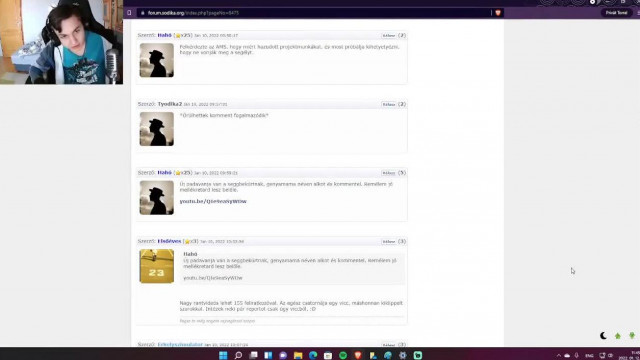Open the Brave browser icon in the taskbar

point(358,355)
